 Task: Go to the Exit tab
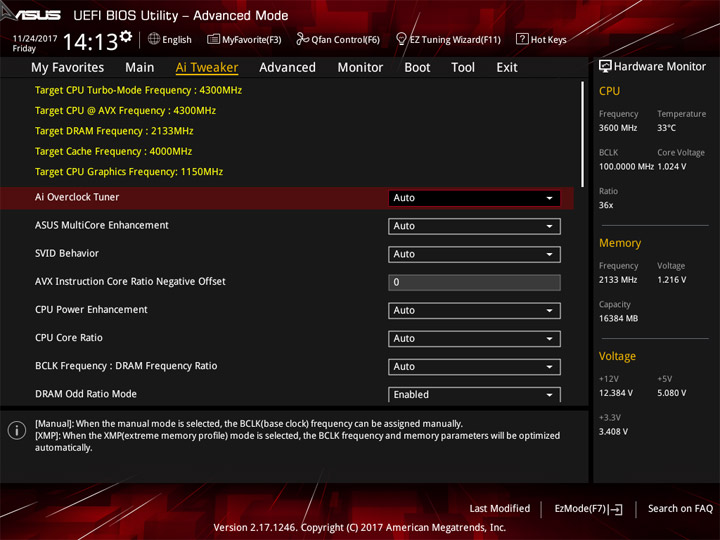point(507,68)
